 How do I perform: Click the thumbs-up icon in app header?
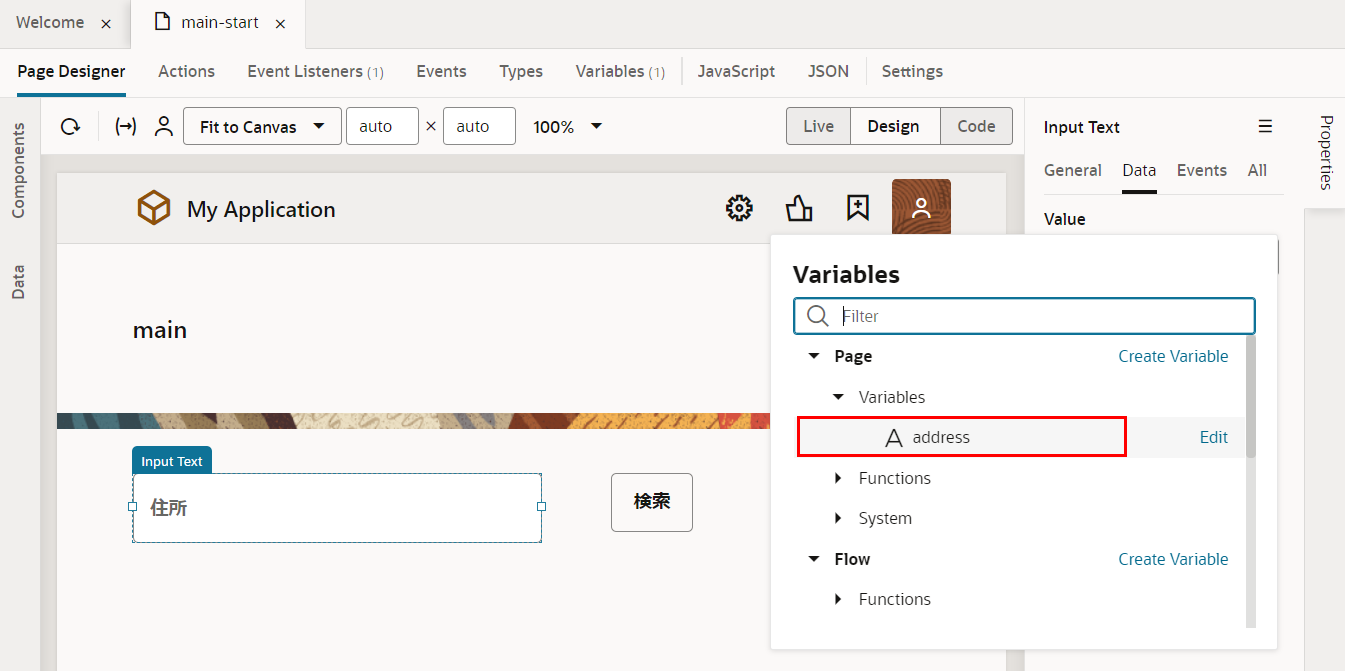799,208
